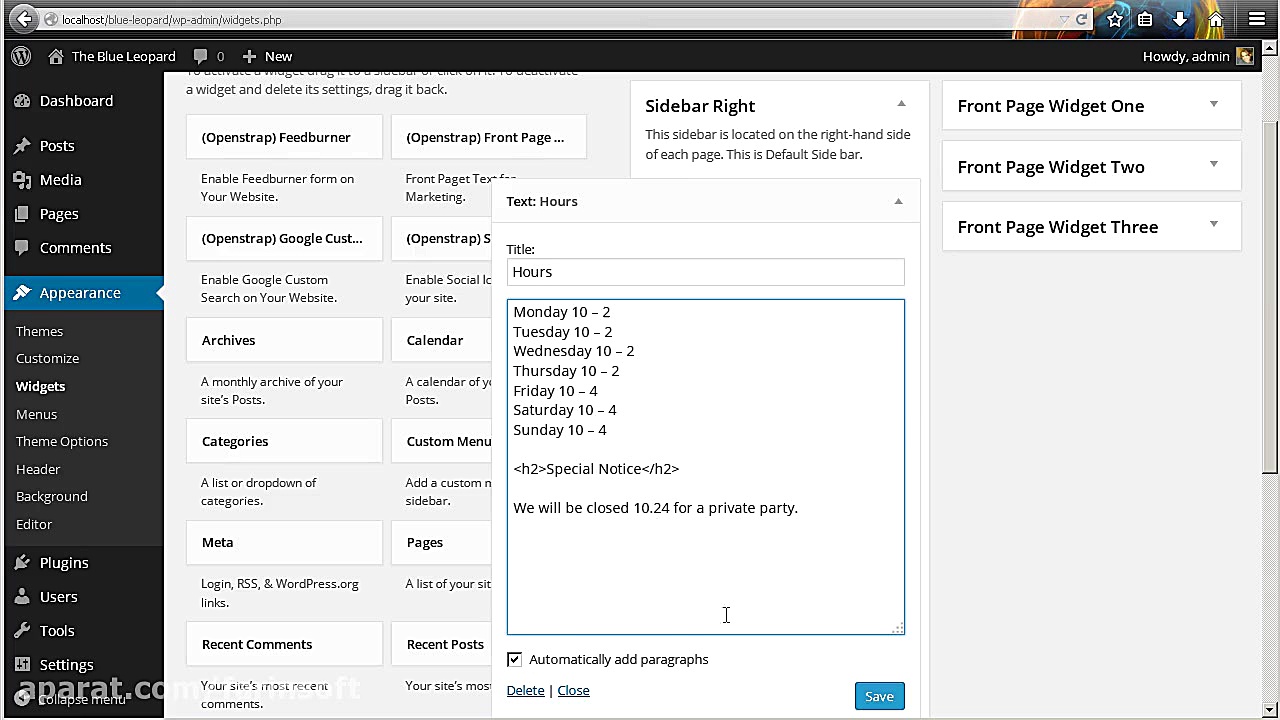
Task: Select the Meta widget
Action: (x=284, y=542)
